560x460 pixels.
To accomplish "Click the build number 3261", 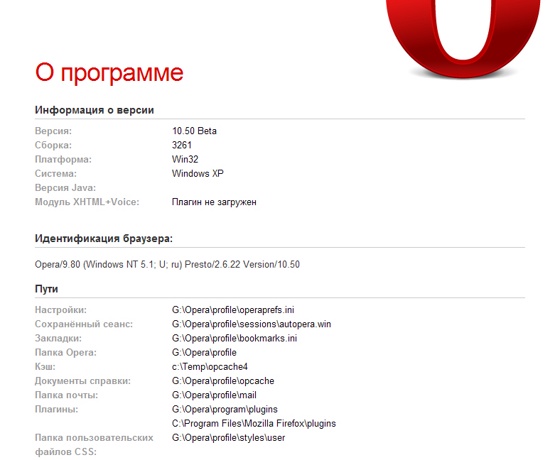I will pyautogui.click(x=182, y=145).
